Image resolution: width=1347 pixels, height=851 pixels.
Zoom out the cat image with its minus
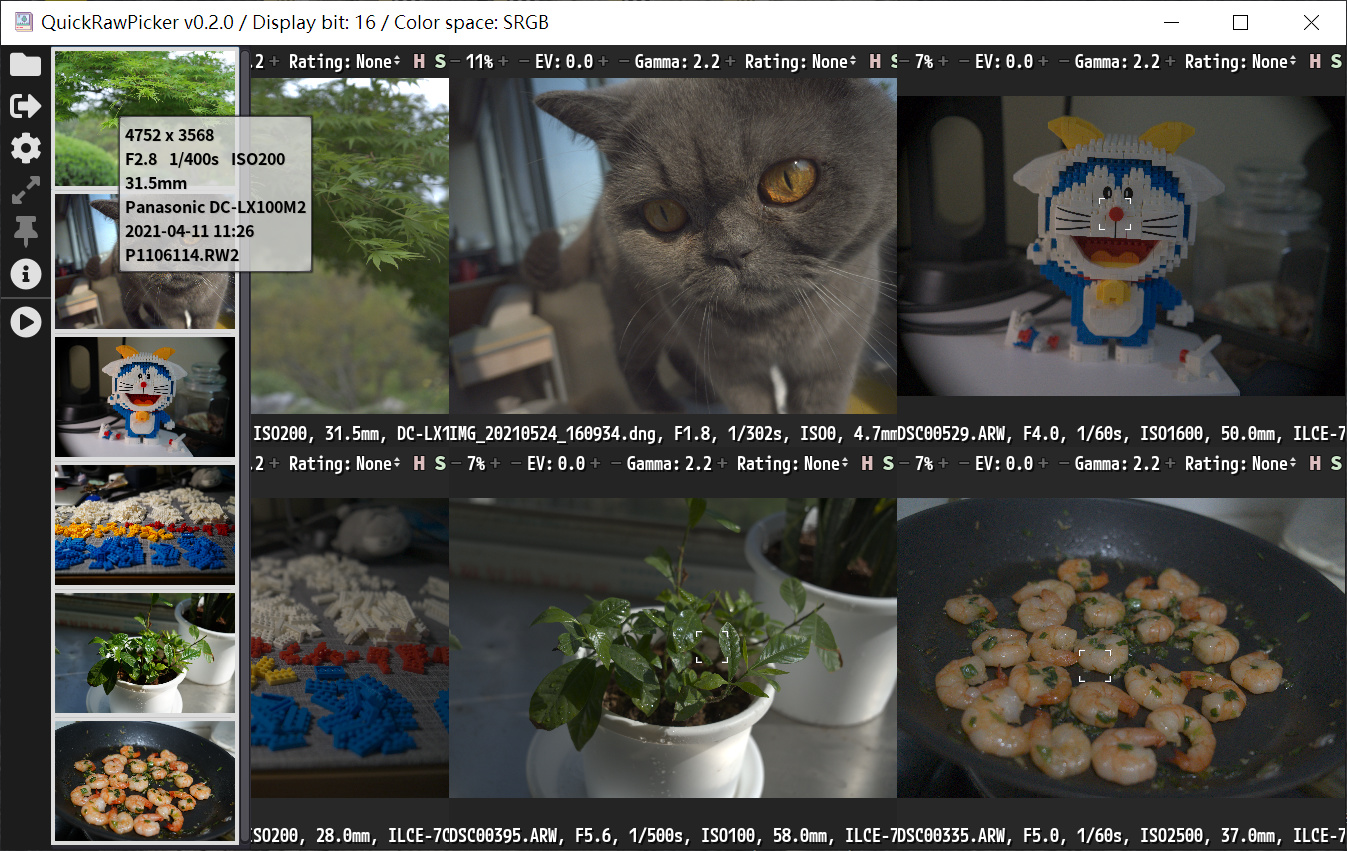455,62
